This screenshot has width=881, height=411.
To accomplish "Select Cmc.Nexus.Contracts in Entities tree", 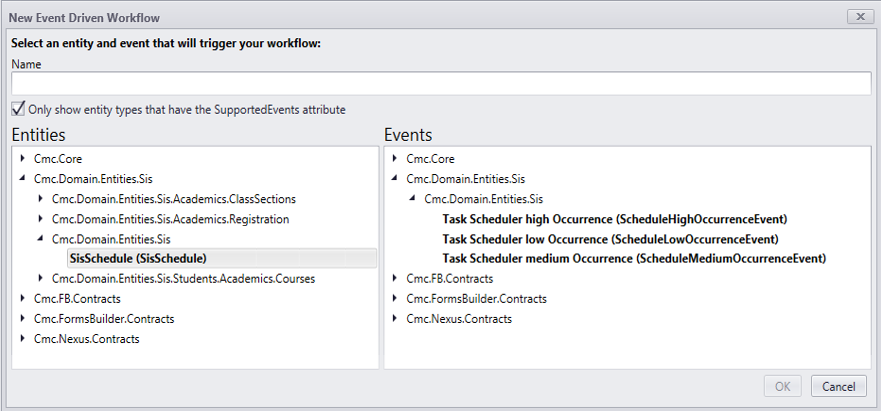I will click(x=86, y=338).
